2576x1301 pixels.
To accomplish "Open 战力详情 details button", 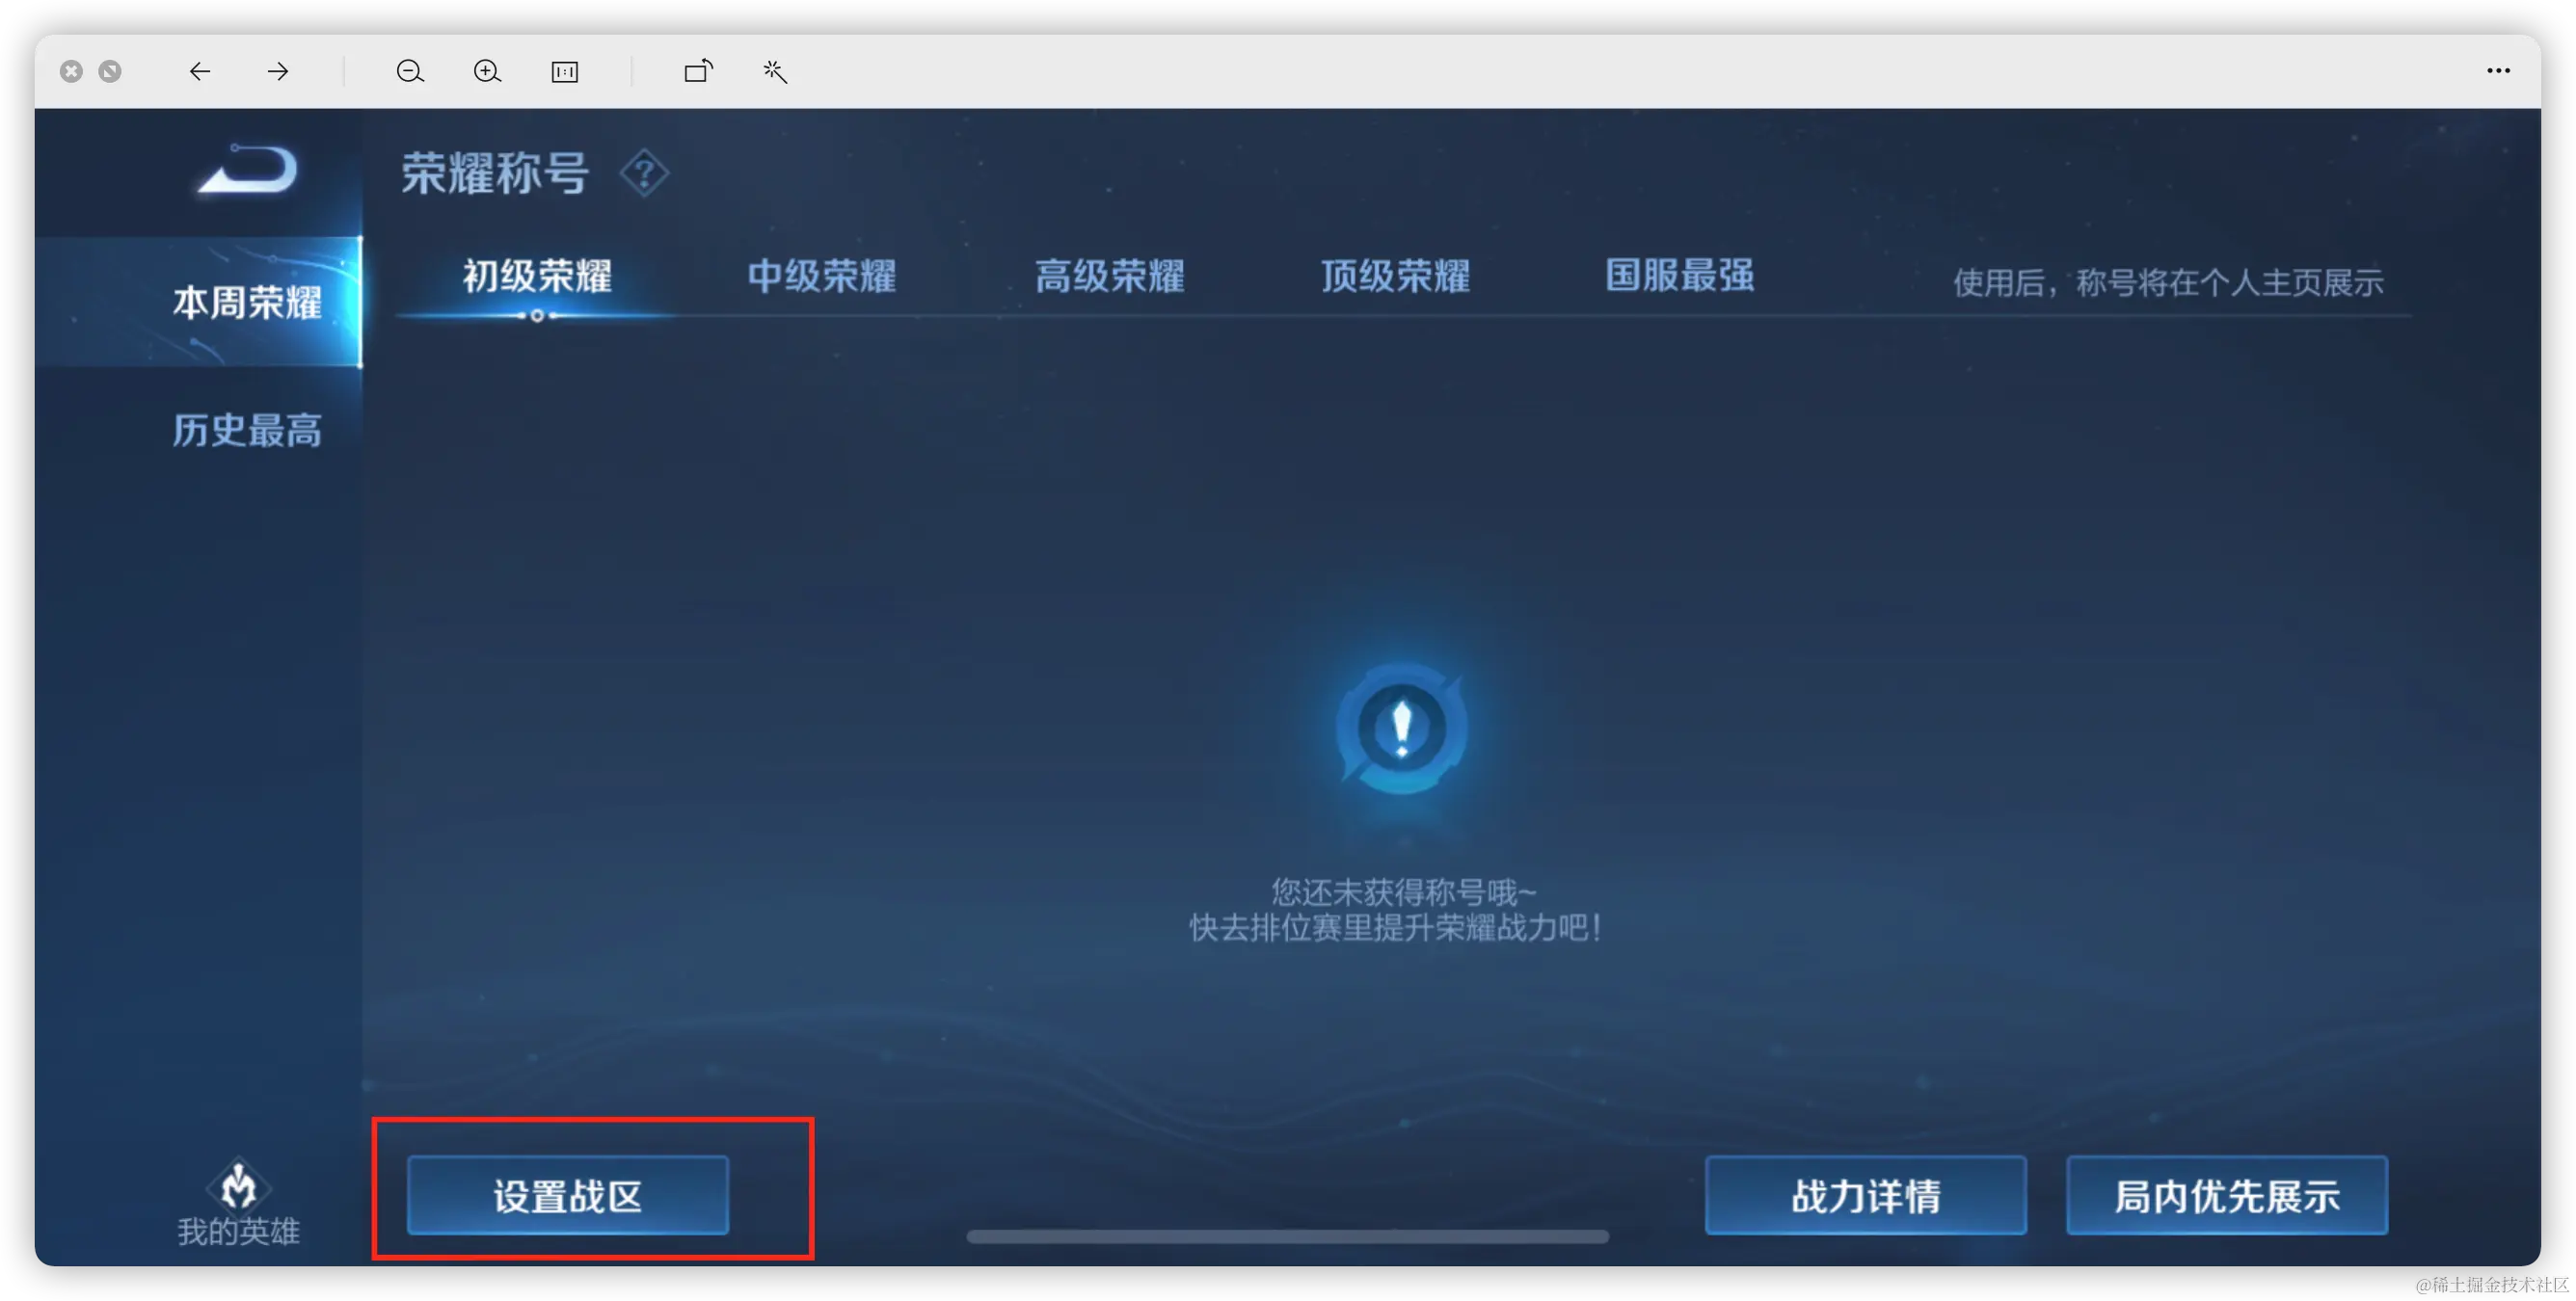I will 1865,1196.
